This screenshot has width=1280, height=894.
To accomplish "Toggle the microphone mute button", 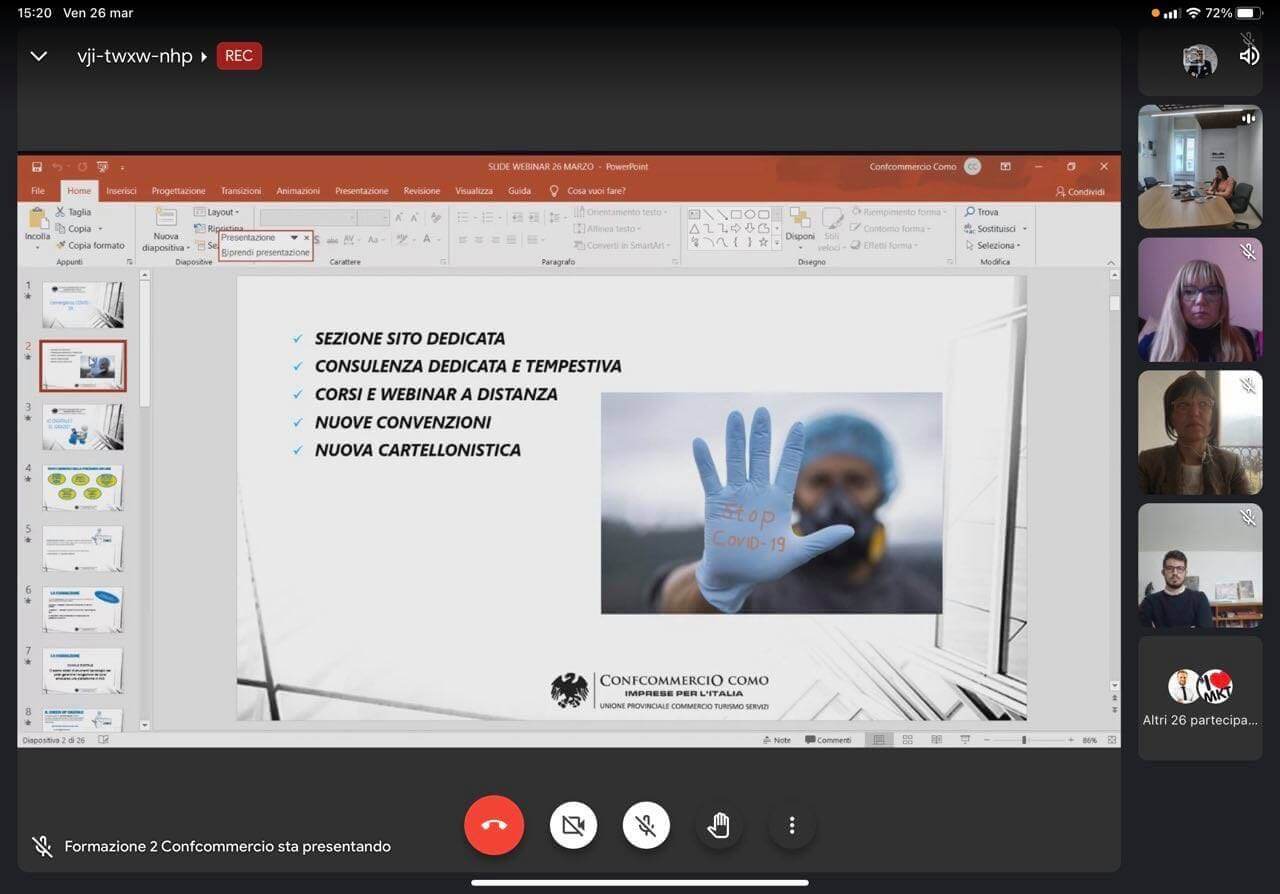I will click(646, 825).
